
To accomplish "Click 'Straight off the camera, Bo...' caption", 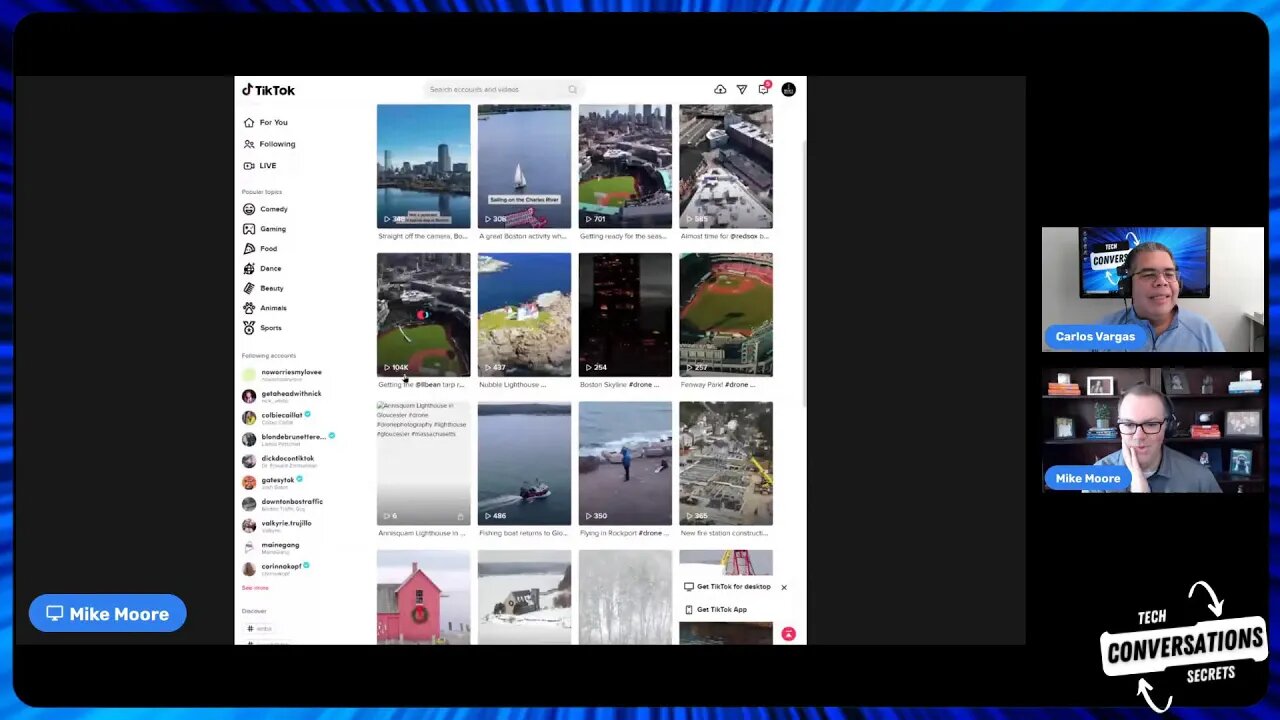I will (423, 237).
